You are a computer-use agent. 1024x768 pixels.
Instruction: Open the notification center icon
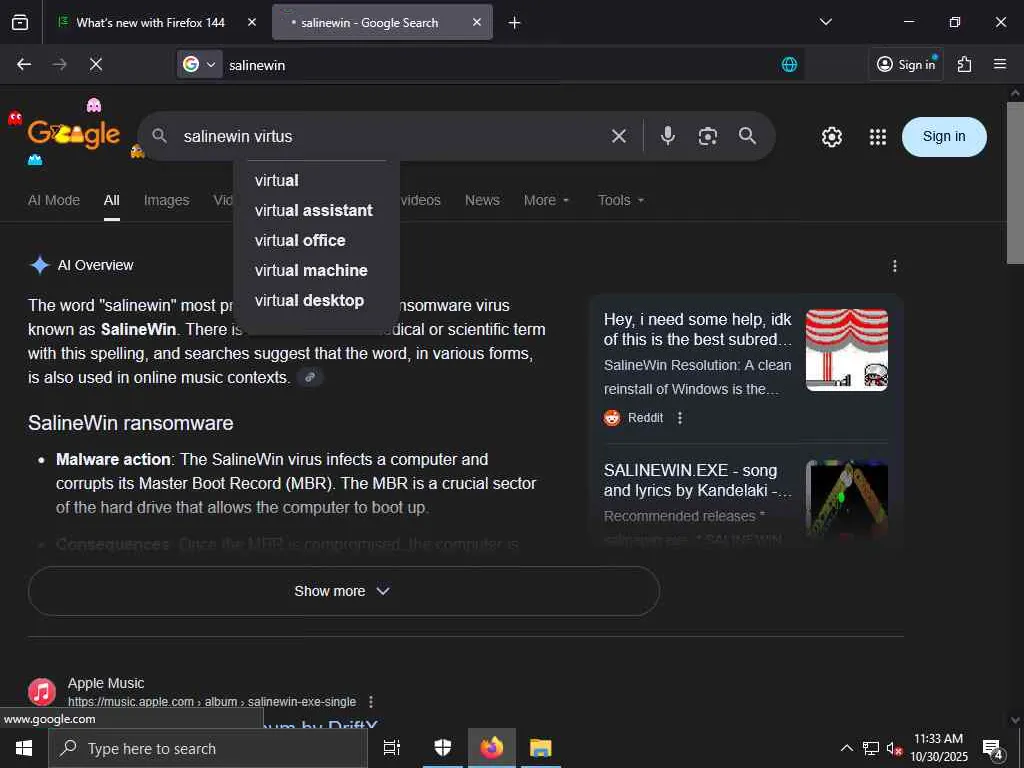click(x=993, y=749)
